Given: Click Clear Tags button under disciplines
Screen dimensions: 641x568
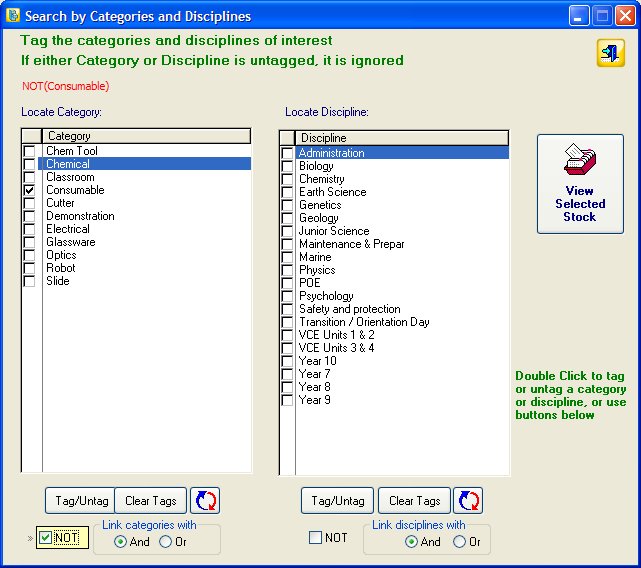Looking at the screenshot, I should pos(414,501).
